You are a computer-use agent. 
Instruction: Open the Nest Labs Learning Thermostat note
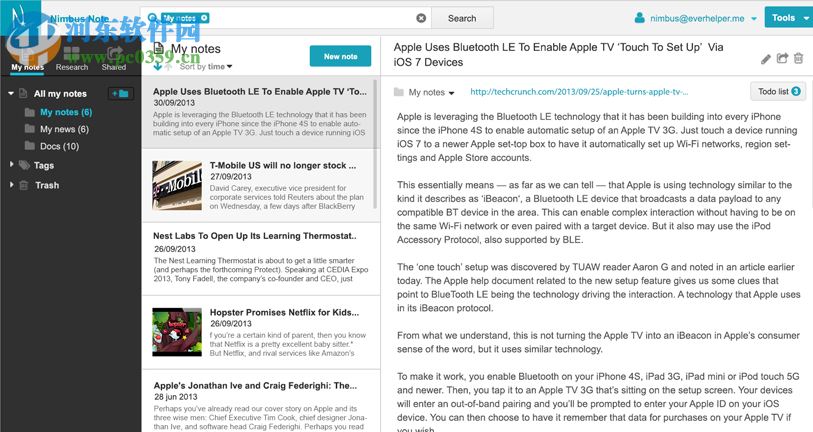tap(261, 258)
